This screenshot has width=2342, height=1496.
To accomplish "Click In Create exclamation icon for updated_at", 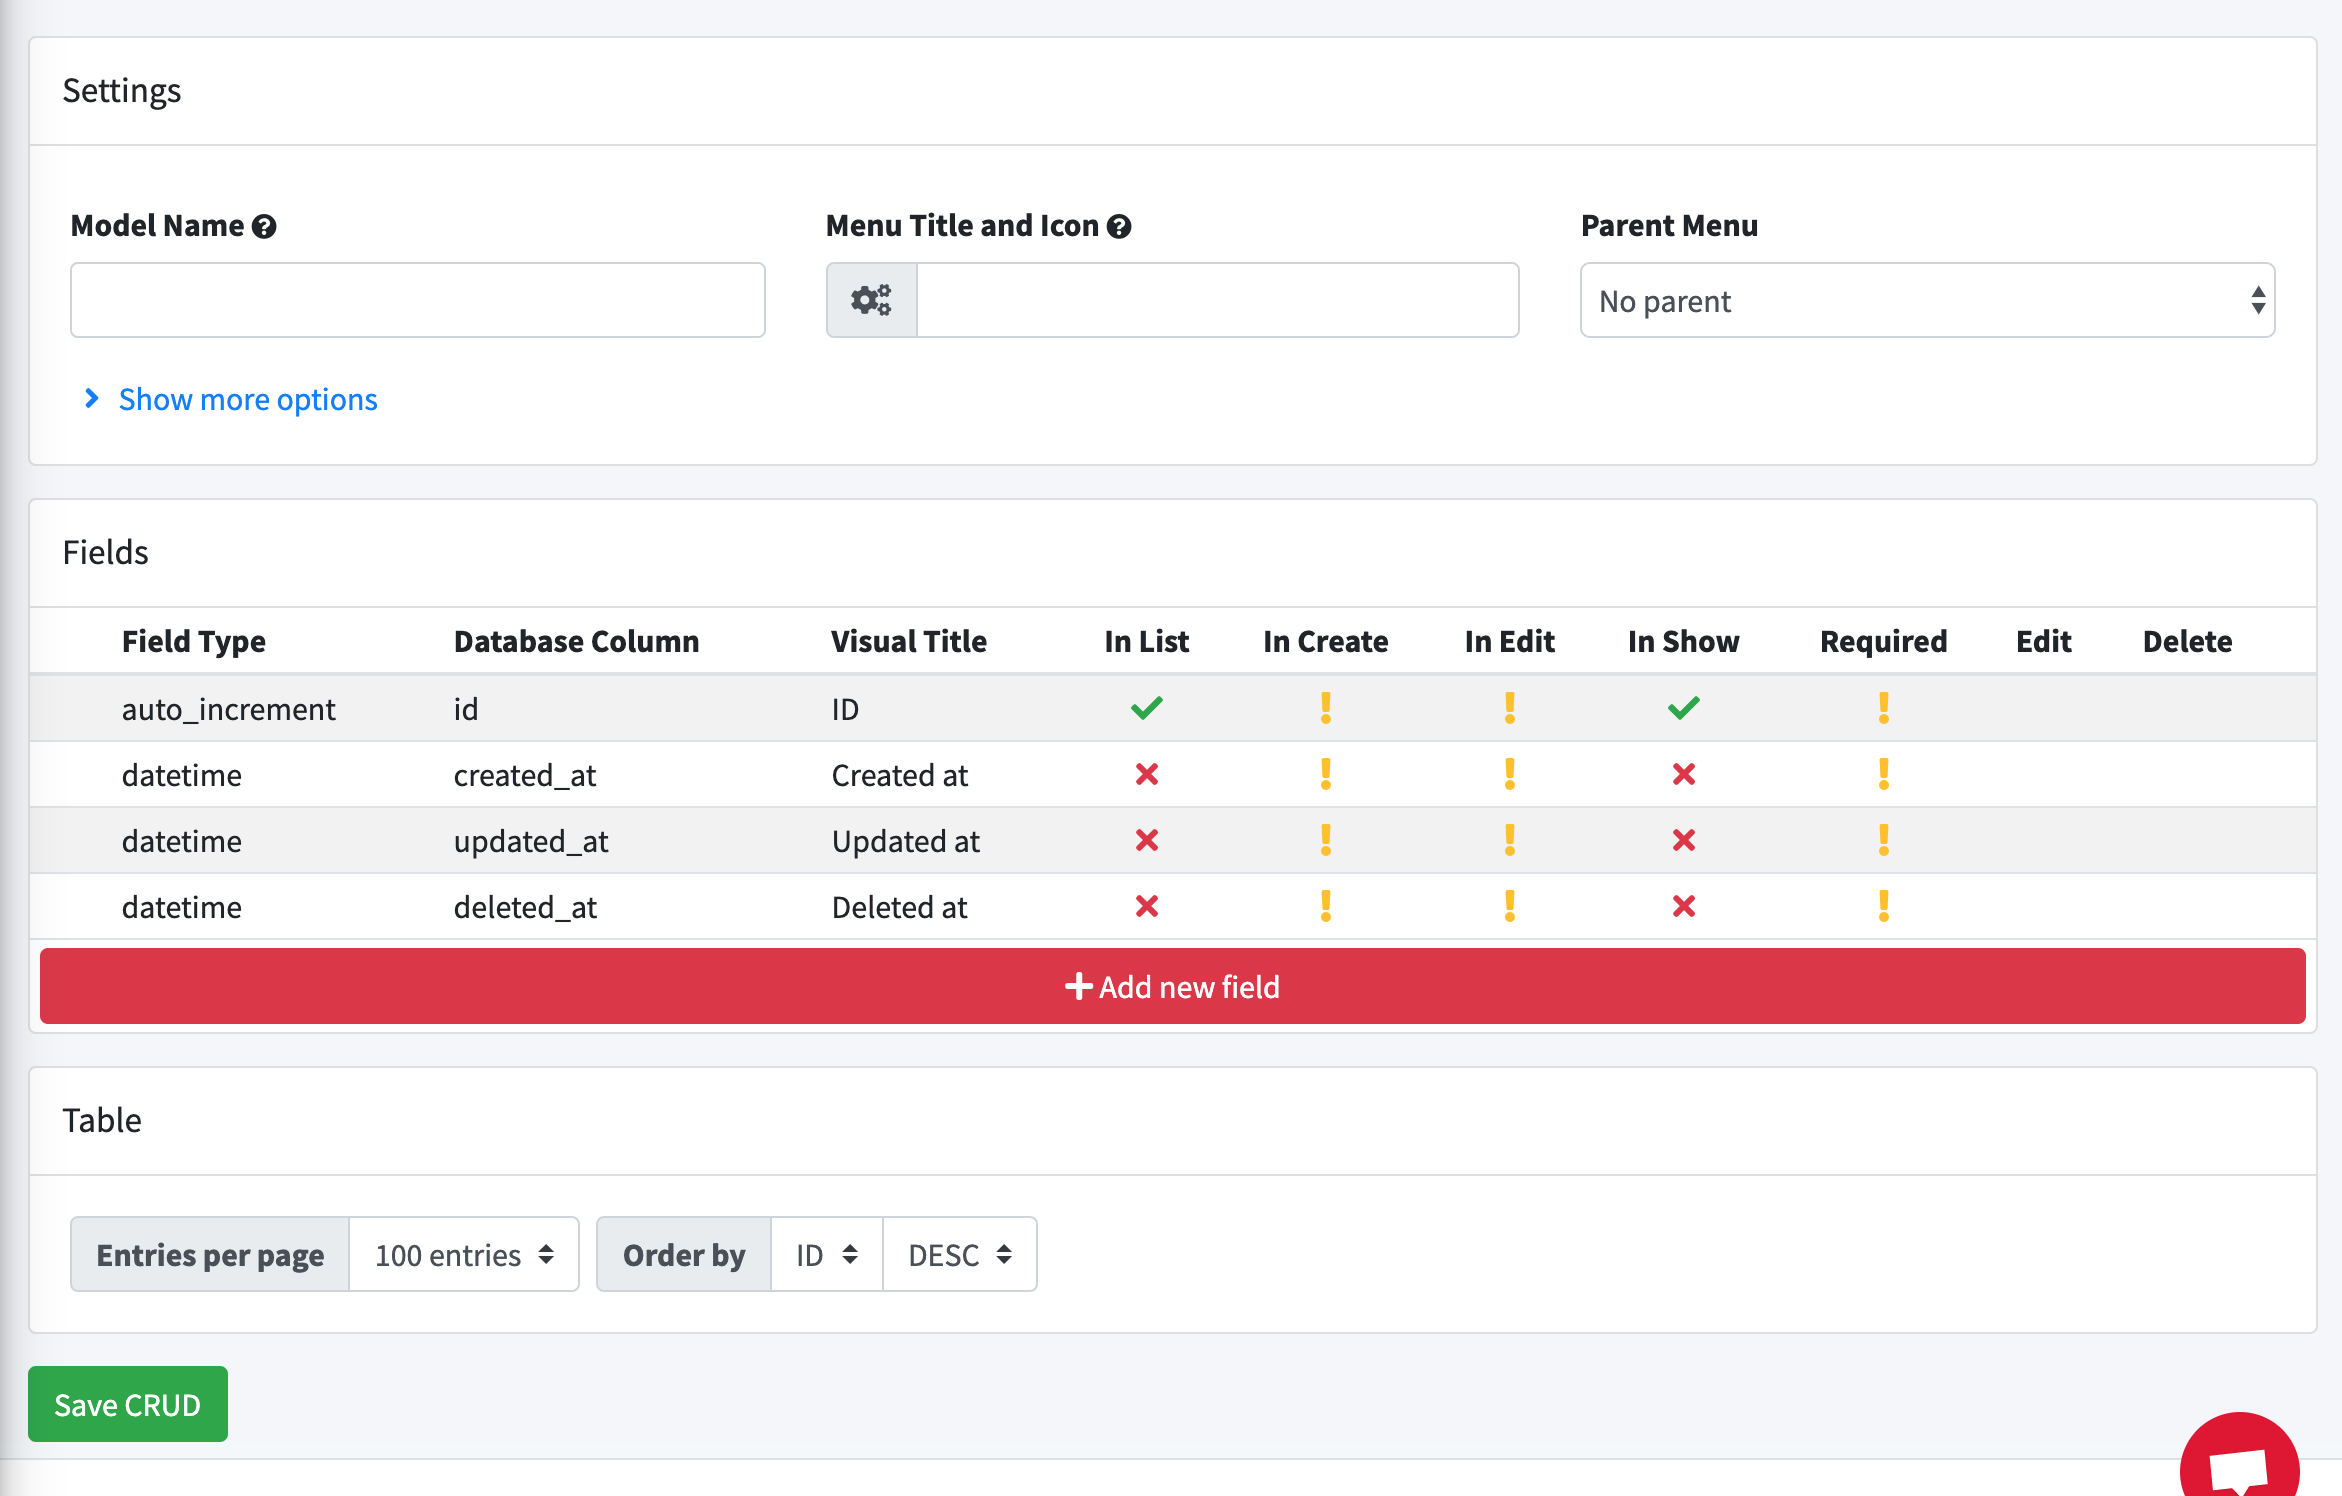I will point(1325,840).
